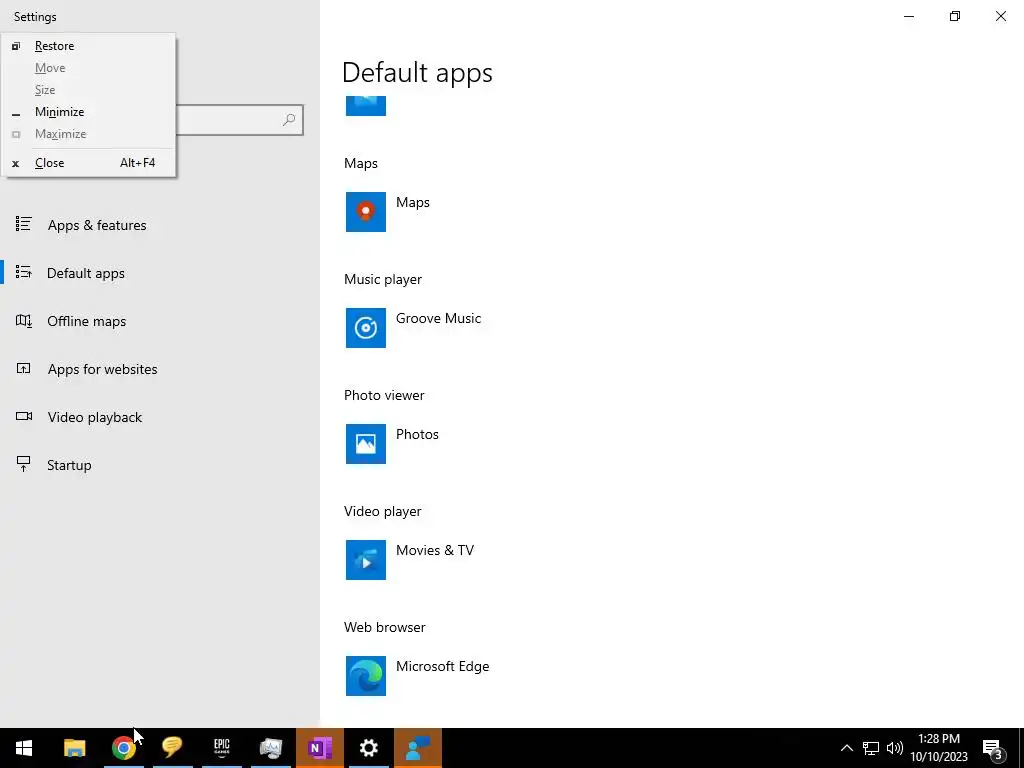1024x768 pixels.
Task: Click the Settings window title text
Action: pos(35,17)
